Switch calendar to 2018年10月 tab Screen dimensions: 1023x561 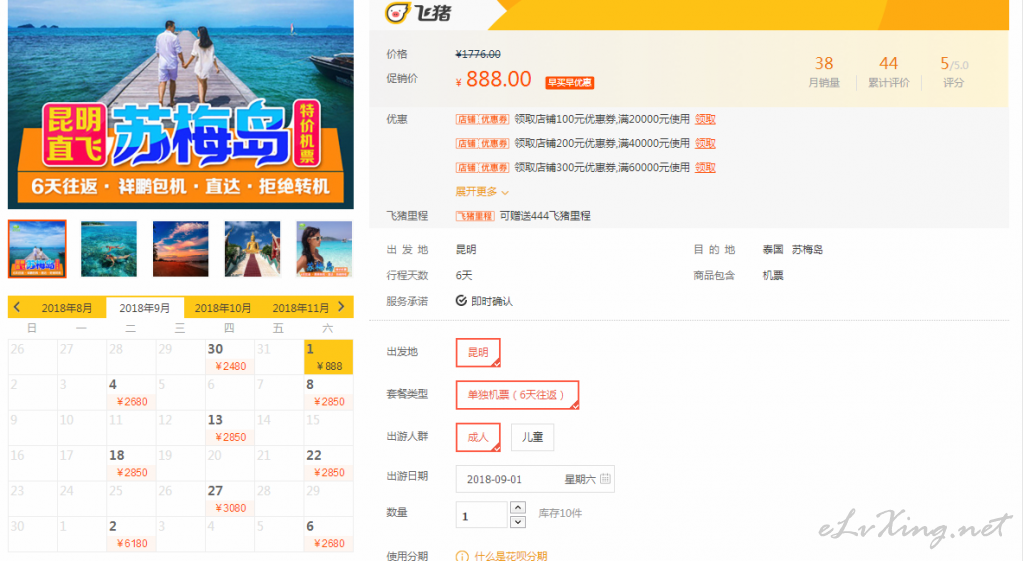[x=222, y=308]
